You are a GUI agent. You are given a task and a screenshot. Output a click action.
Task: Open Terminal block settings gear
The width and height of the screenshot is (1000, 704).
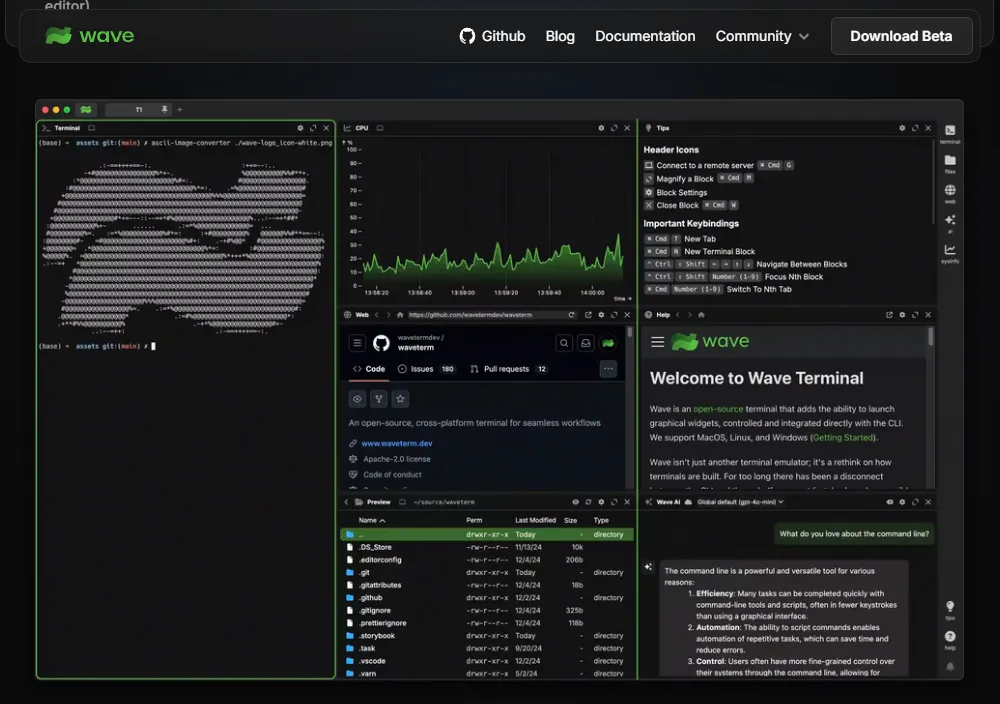pos(300,128)
